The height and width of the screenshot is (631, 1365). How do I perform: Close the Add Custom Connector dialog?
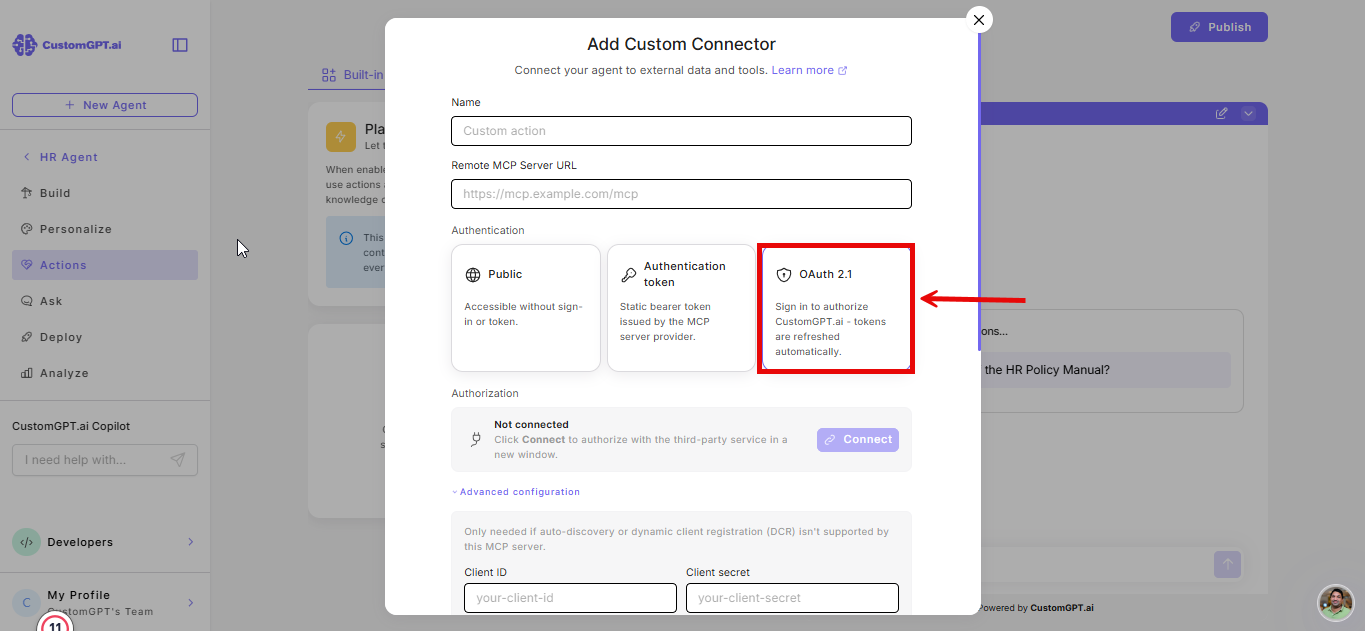(x=979, y=19)
